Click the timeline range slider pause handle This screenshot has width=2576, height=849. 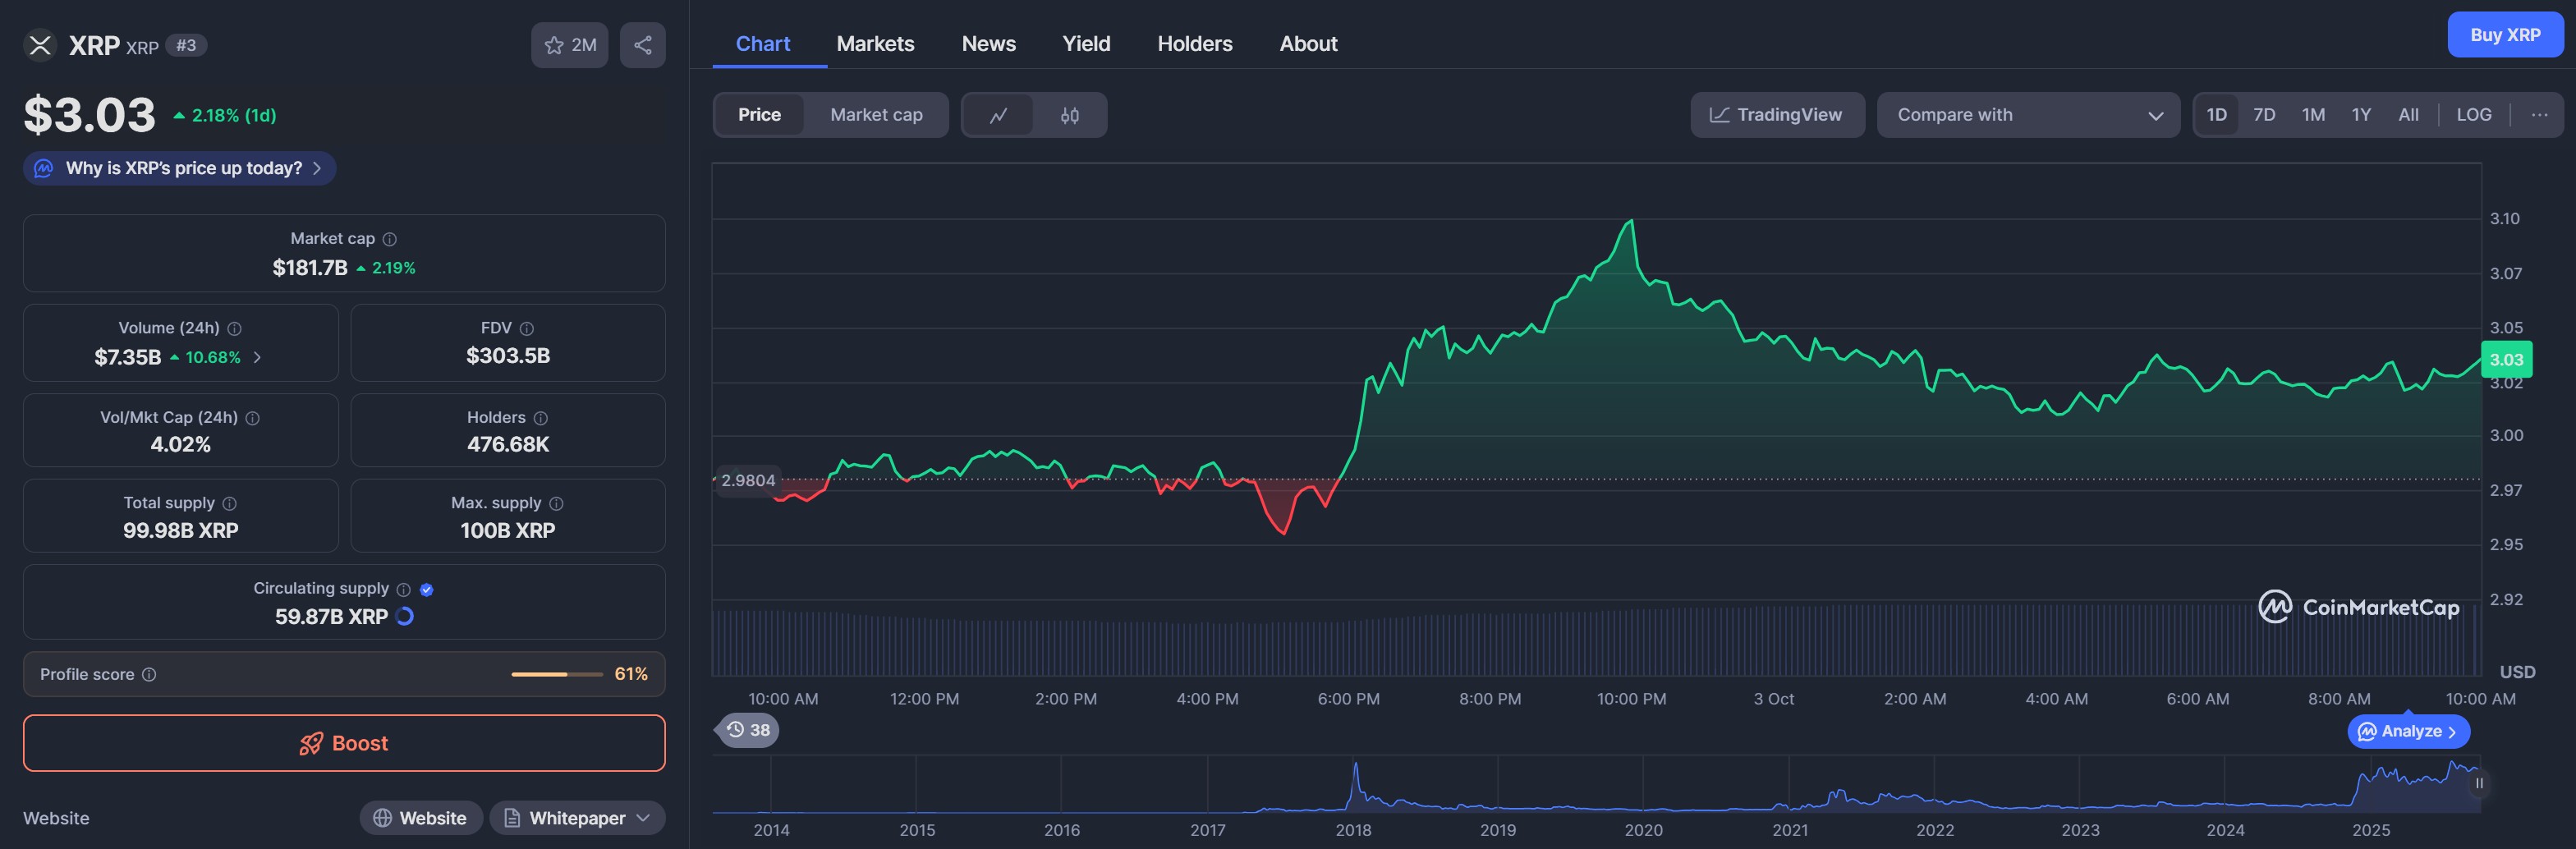2478,783
